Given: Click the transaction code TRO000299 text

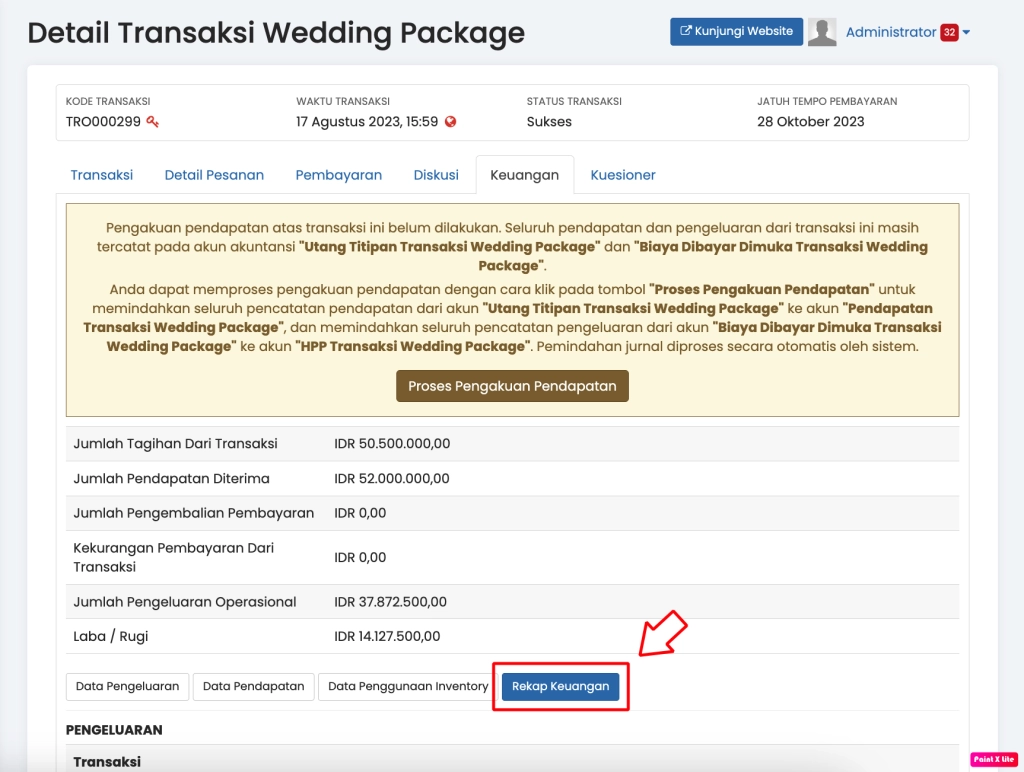Looking at the screenshot, I should click(103, 122).
